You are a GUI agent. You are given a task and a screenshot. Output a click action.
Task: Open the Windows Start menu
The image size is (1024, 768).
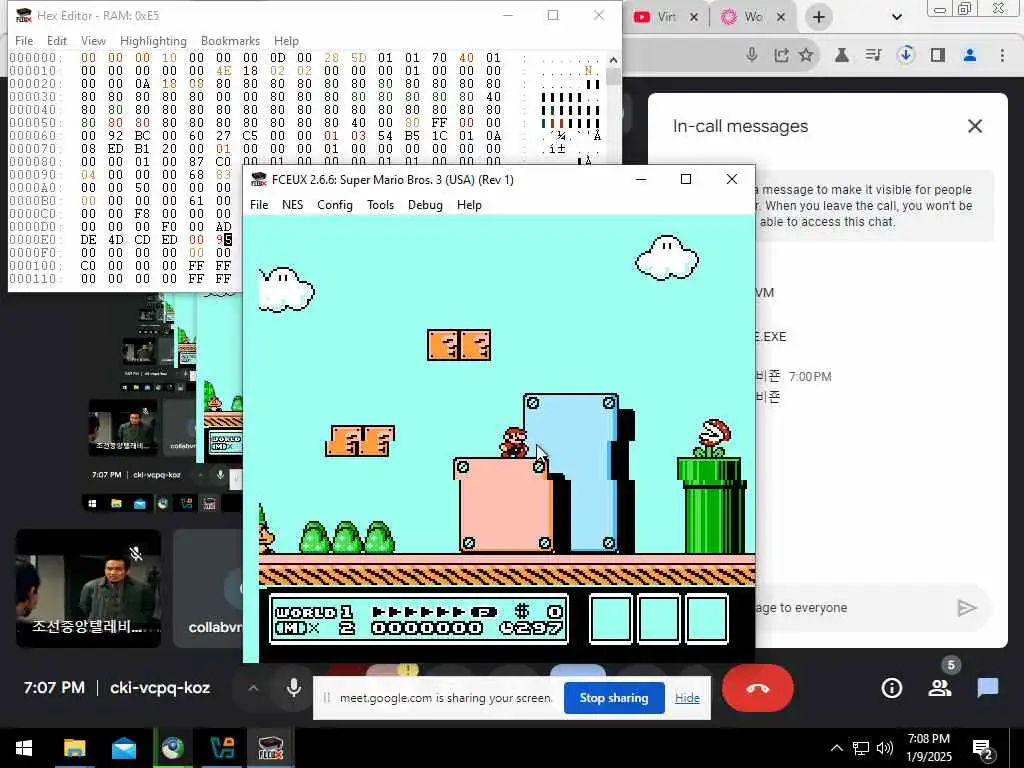24,748
